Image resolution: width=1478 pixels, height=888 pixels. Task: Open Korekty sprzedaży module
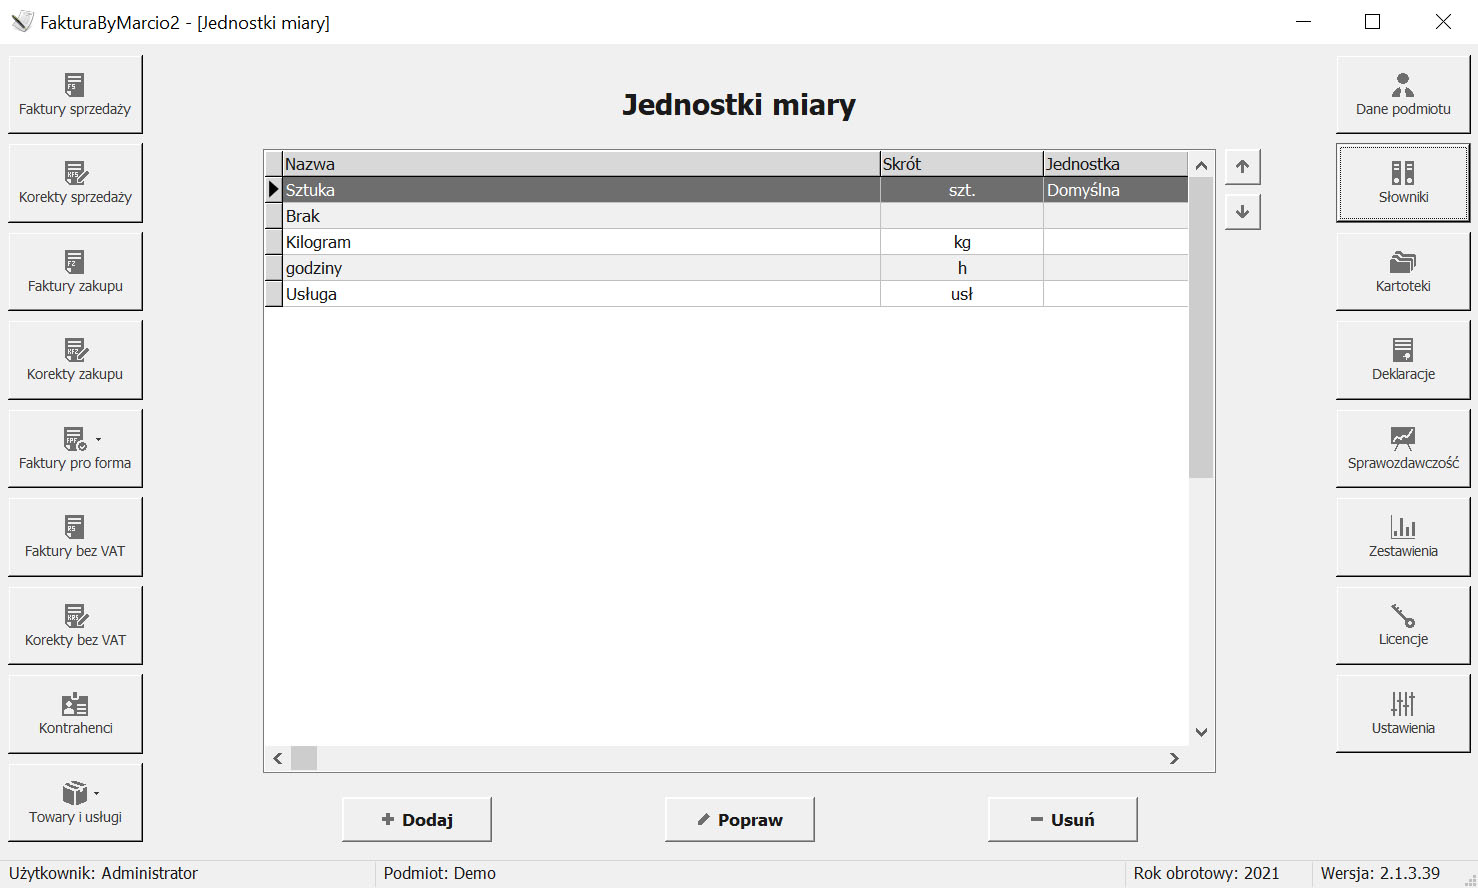75,183
